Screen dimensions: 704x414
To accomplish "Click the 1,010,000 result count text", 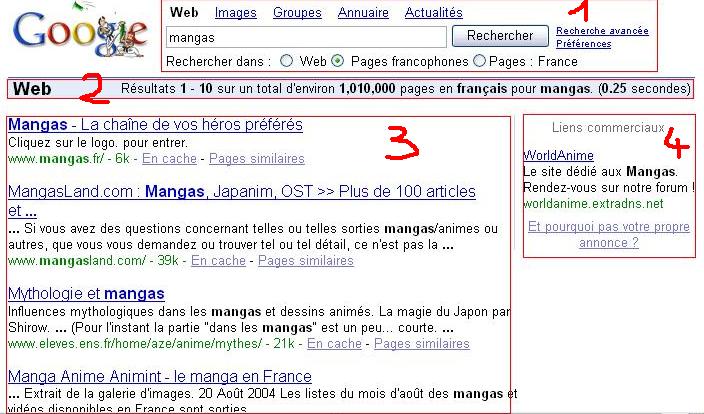I will pyautogui.click(x=367, y=88).
